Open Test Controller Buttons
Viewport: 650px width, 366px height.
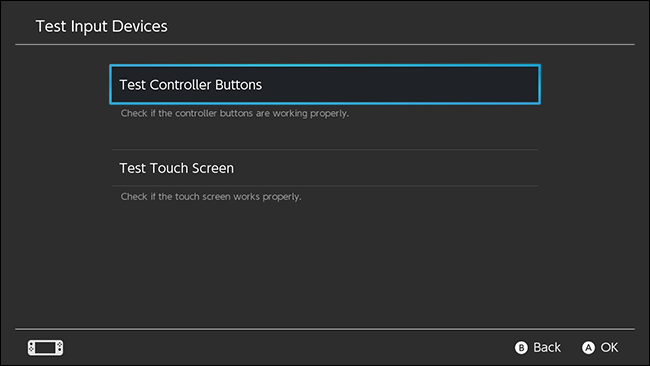coord(325,85)
